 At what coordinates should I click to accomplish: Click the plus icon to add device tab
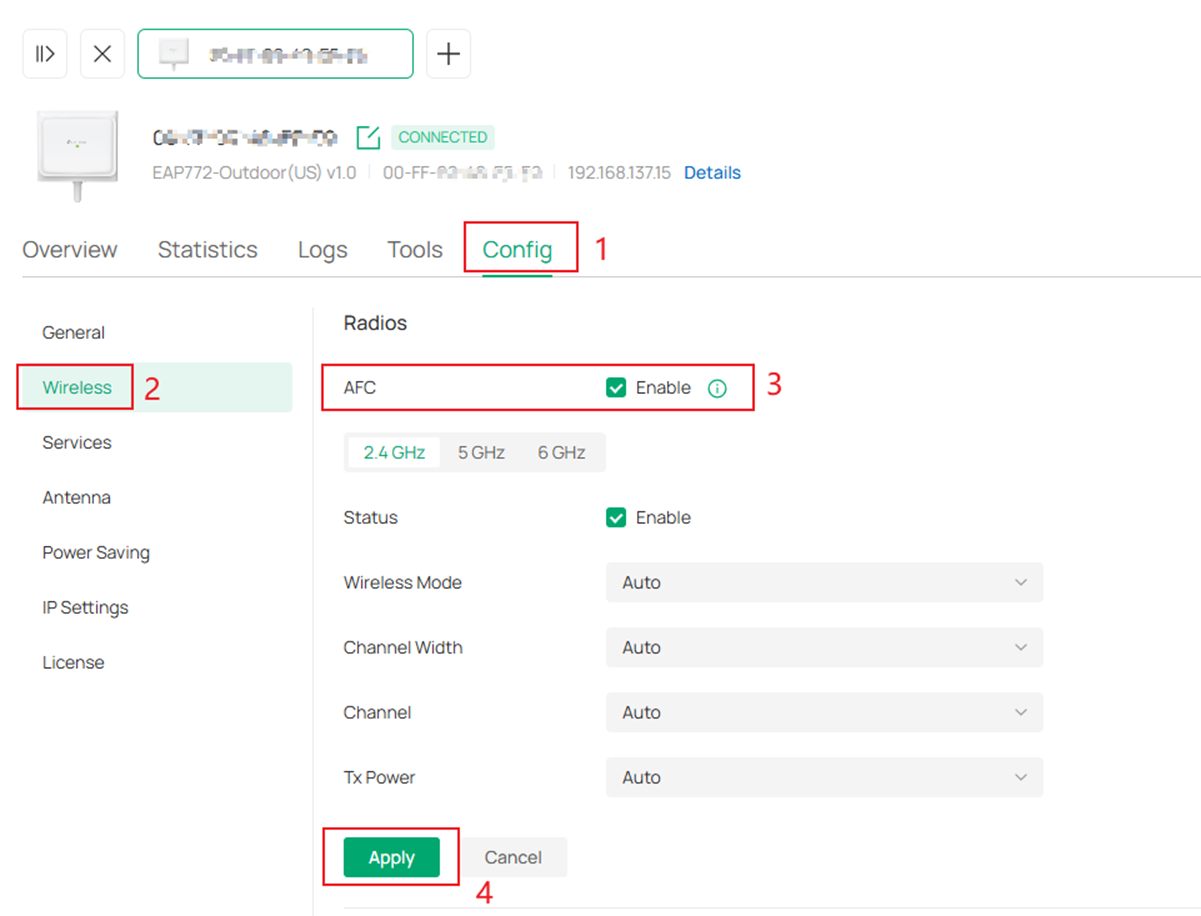(448, 54)
